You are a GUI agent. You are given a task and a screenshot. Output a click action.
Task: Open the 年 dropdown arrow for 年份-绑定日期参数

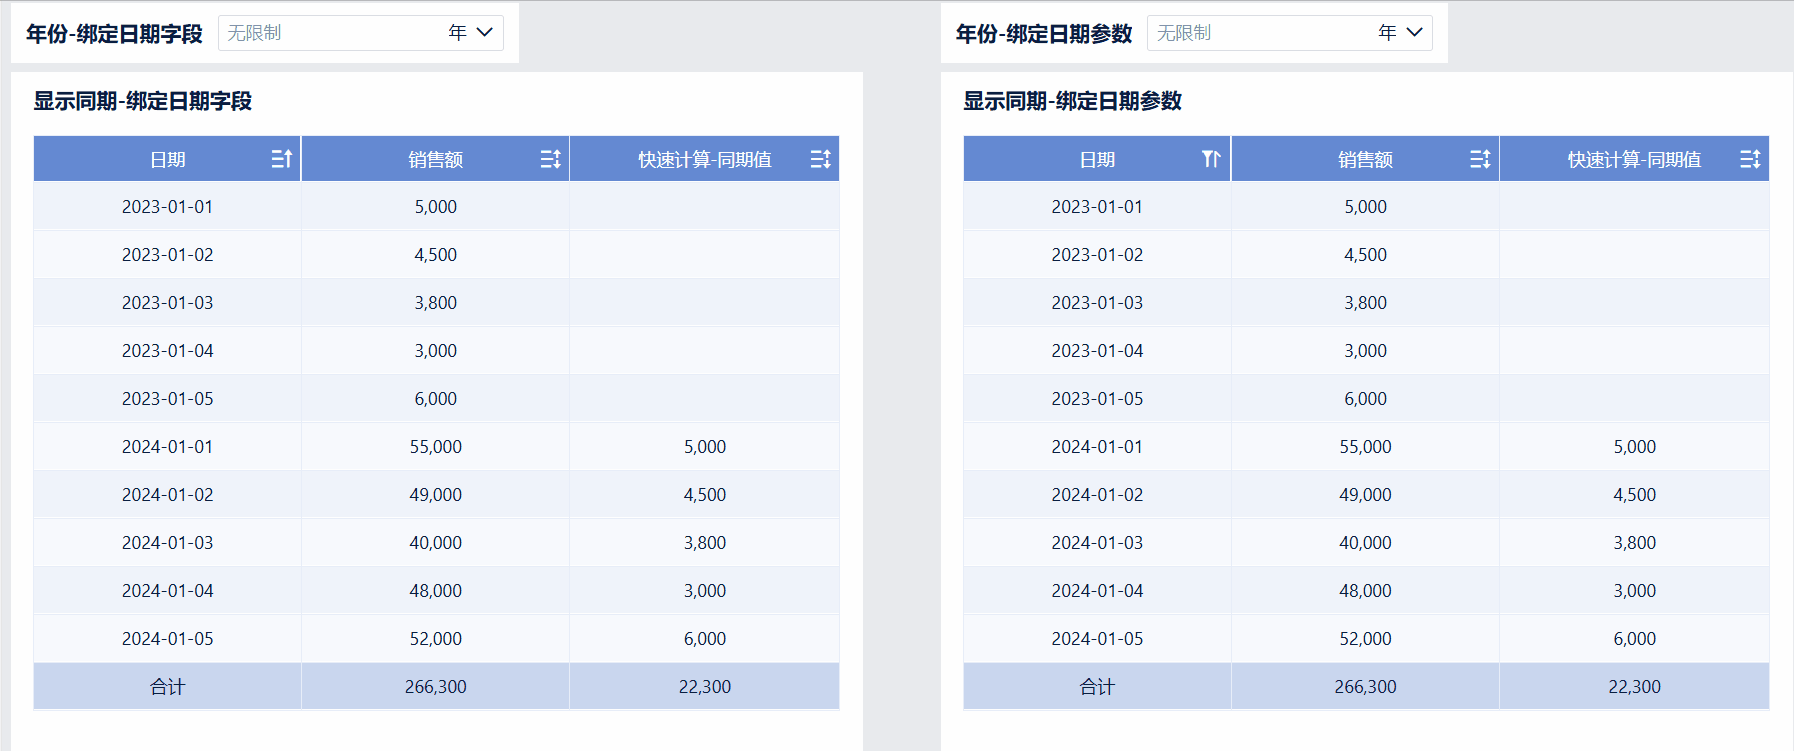click(1415, 33)
